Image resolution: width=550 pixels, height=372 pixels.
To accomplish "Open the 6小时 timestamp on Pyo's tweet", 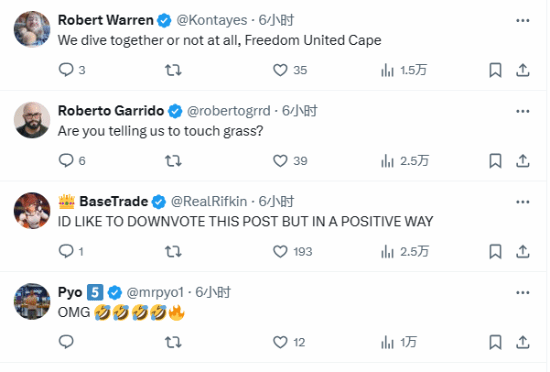I will [x=213, y=292].
